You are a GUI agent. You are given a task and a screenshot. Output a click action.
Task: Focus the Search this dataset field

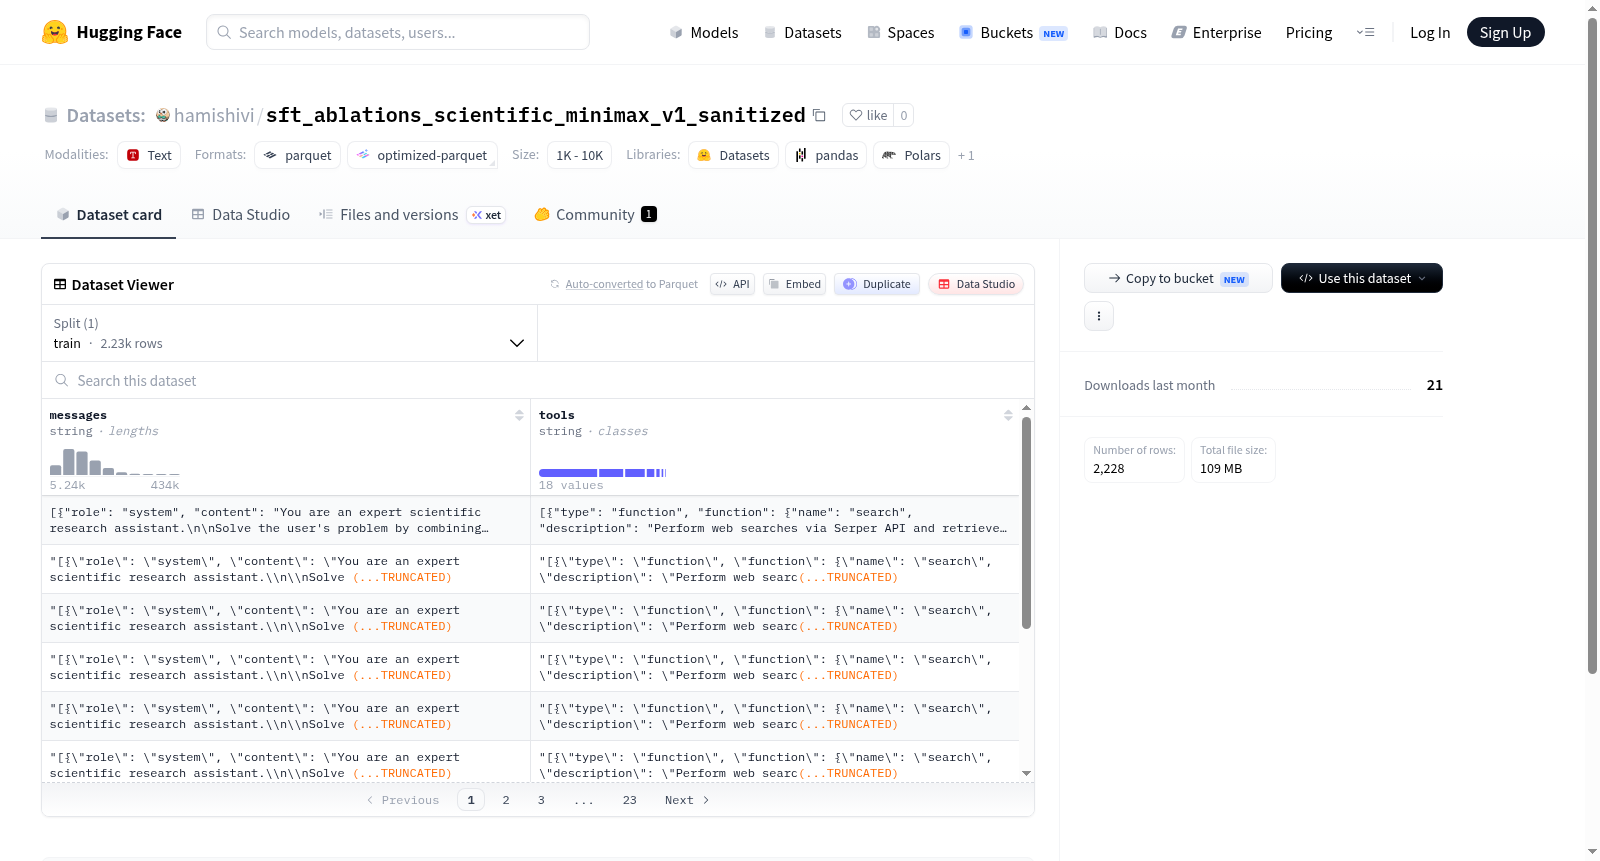coord(538,380)
